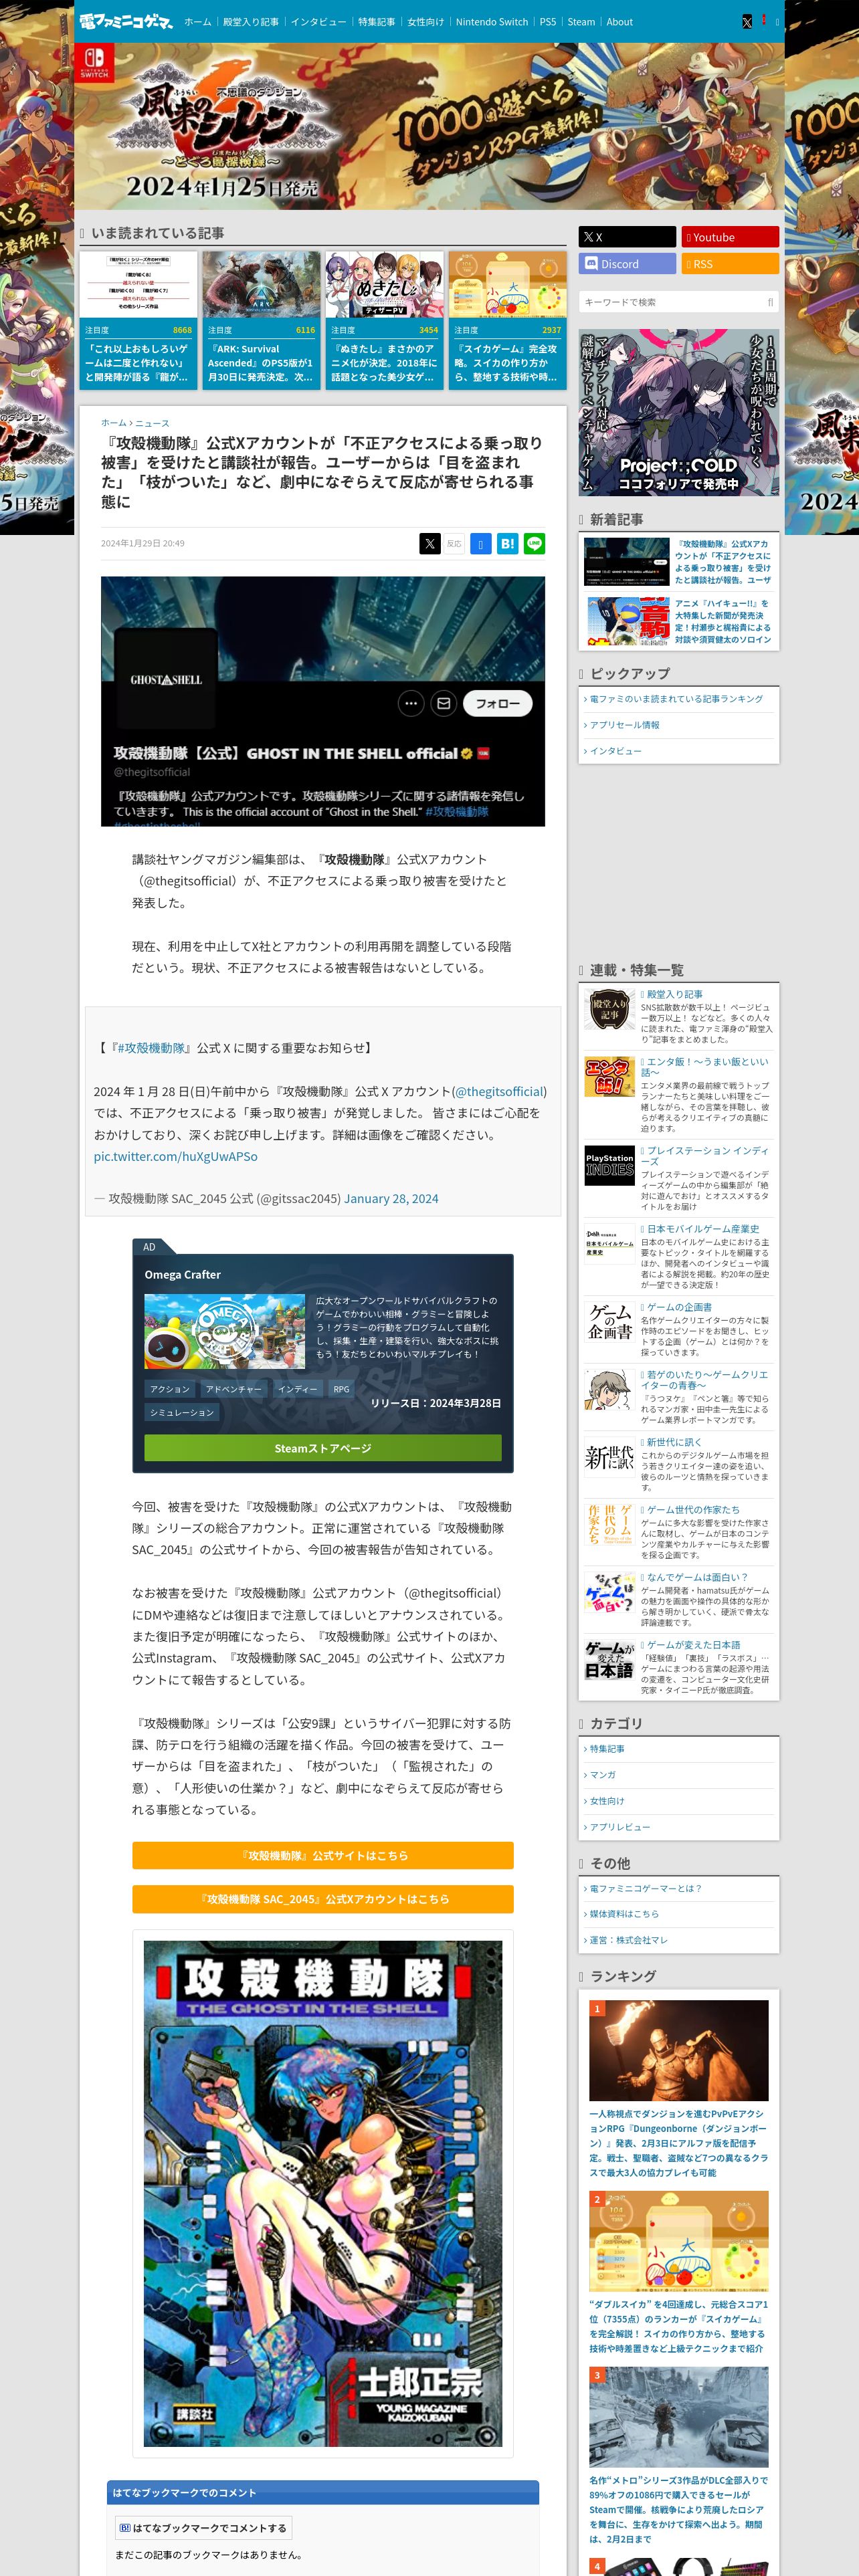Open trending article 『スイカゲーム』完全攻略

507,320
